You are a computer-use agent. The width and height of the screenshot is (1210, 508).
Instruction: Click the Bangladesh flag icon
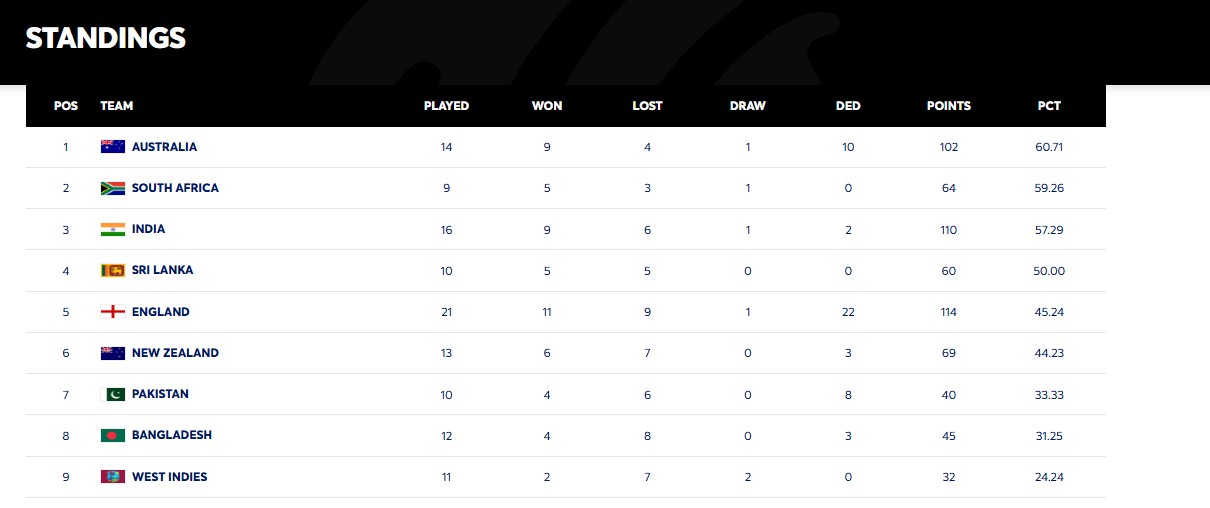point(112,435)
